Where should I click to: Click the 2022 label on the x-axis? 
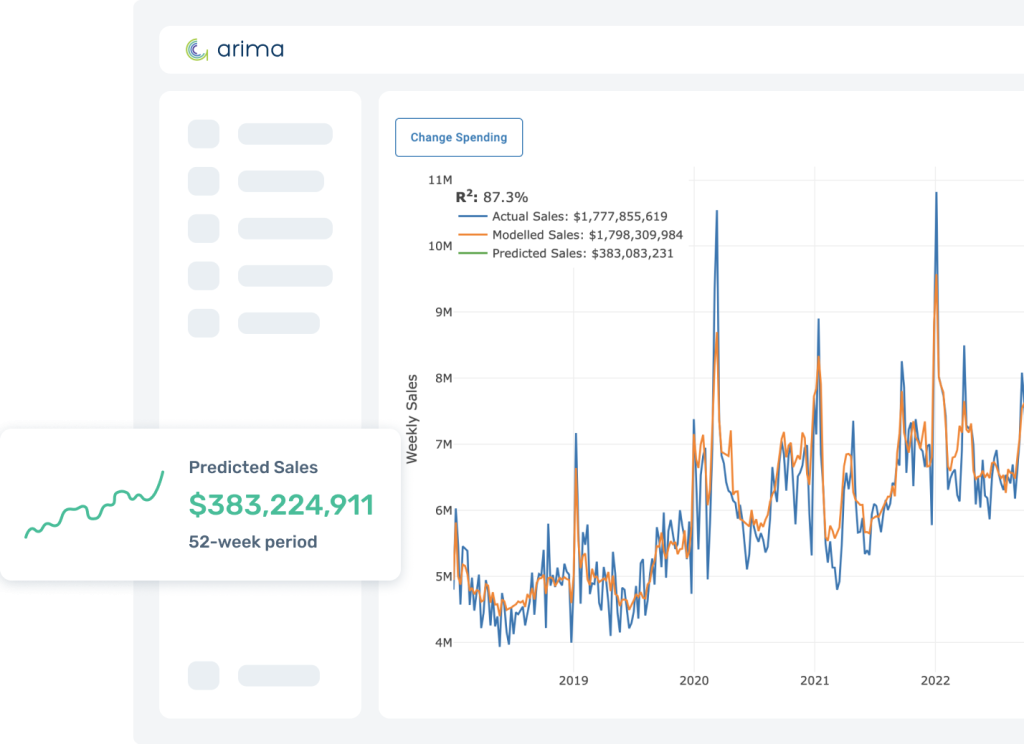coord(935,680)
